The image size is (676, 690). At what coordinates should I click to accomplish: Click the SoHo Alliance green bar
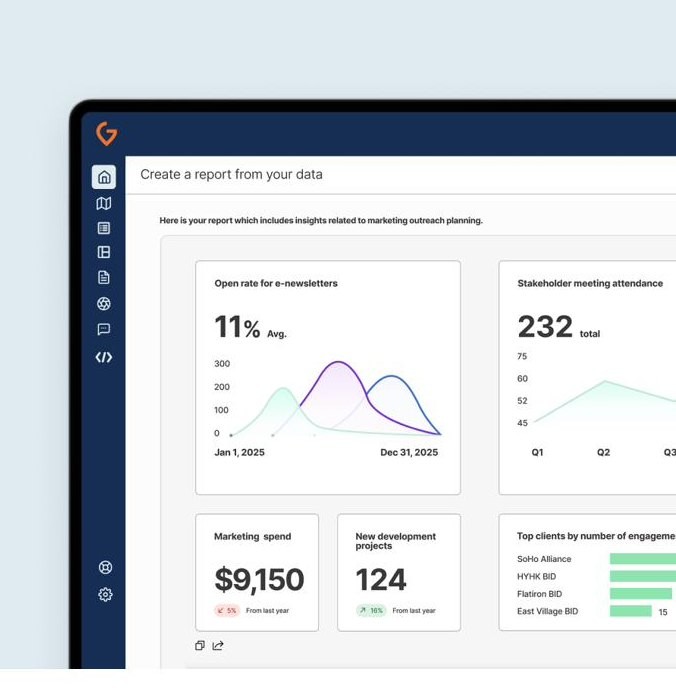pos(643,559)
